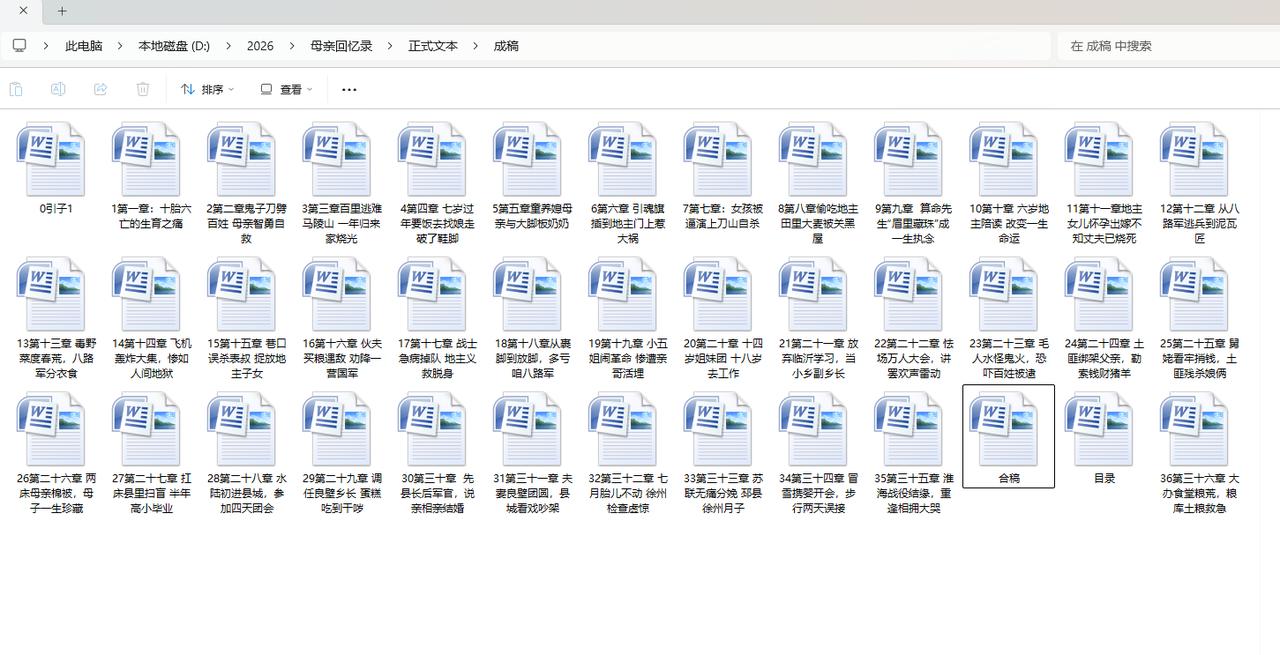Image resolution: width=1280 pixels, height=655 pixels.
Task: Select the 7第七章：女孩被逼演 document icon
Action: pyautogui.click(x=719, y=159)
